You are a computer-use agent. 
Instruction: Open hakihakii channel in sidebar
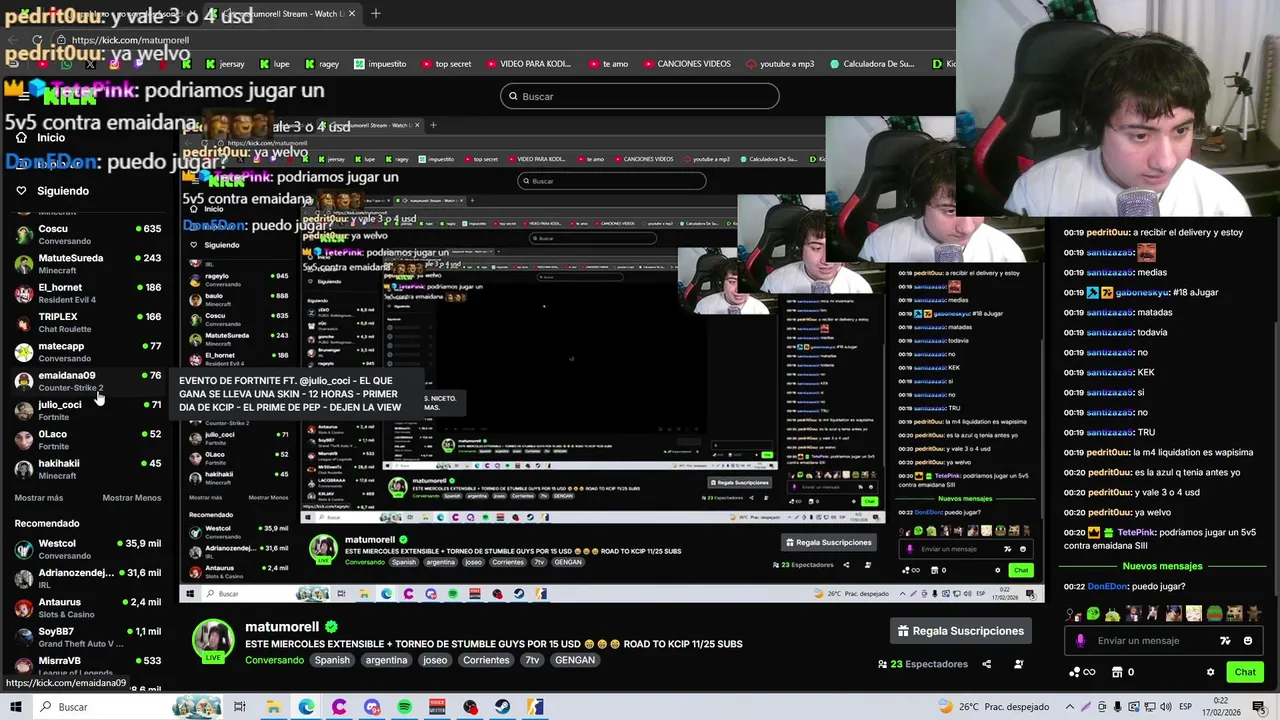click(88, 469)
